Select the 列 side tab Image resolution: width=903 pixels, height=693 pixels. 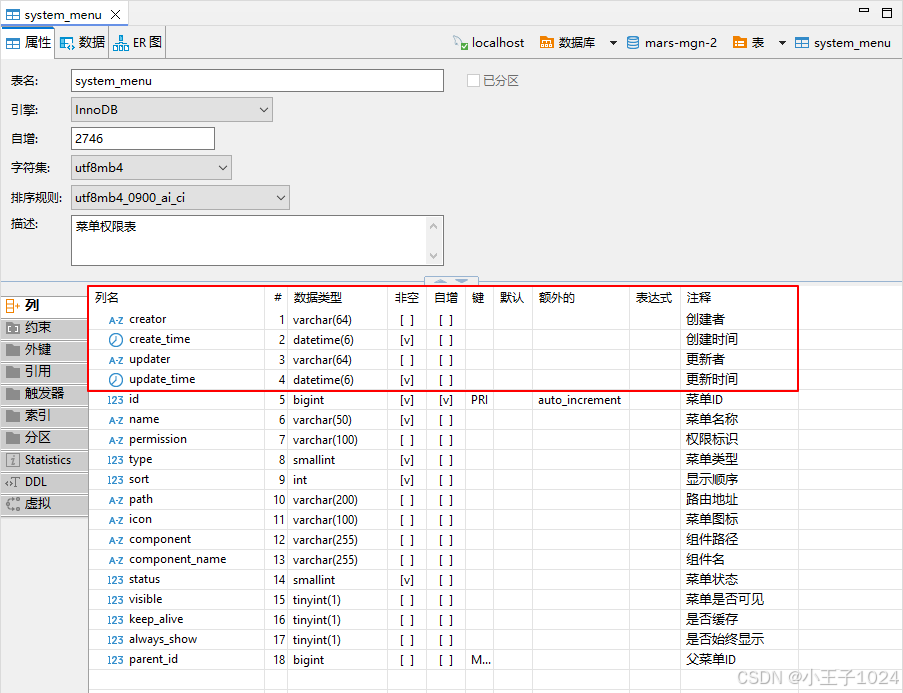point(44,306)
